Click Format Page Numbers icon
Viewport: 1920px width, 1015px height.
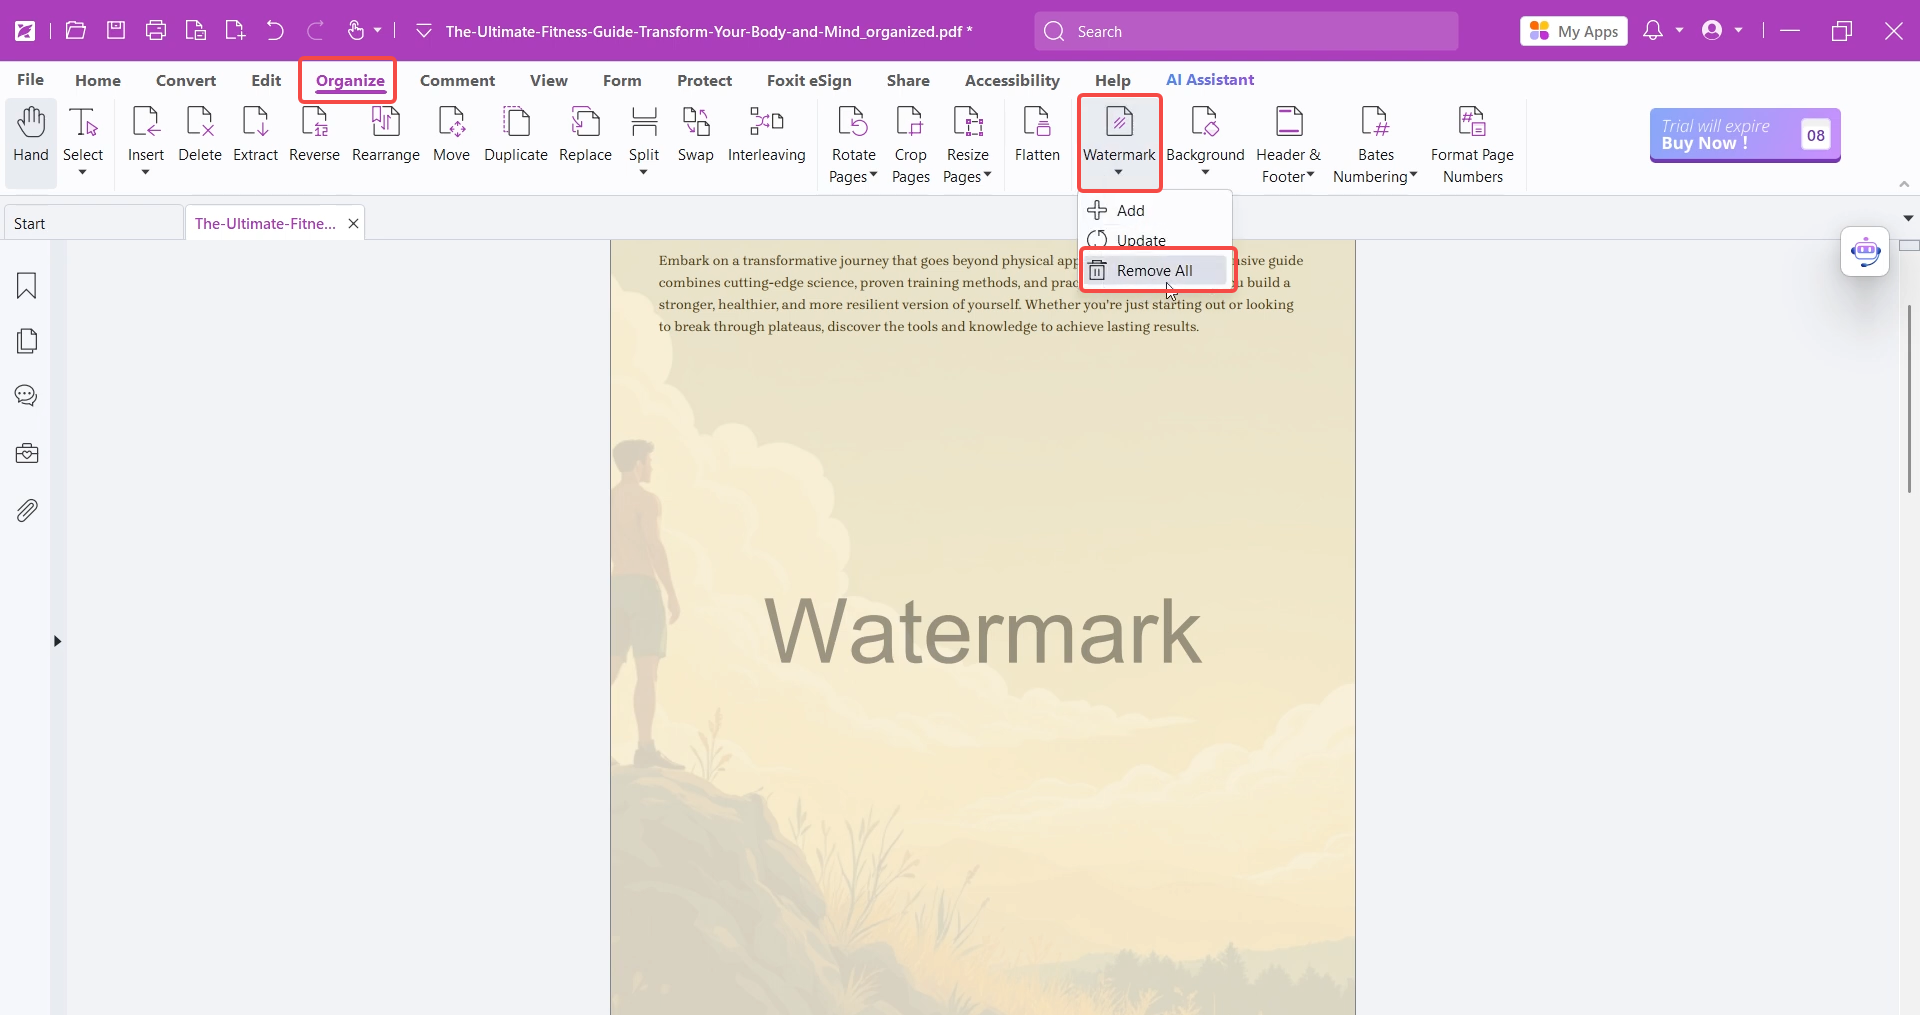[x=1472, y=123]
